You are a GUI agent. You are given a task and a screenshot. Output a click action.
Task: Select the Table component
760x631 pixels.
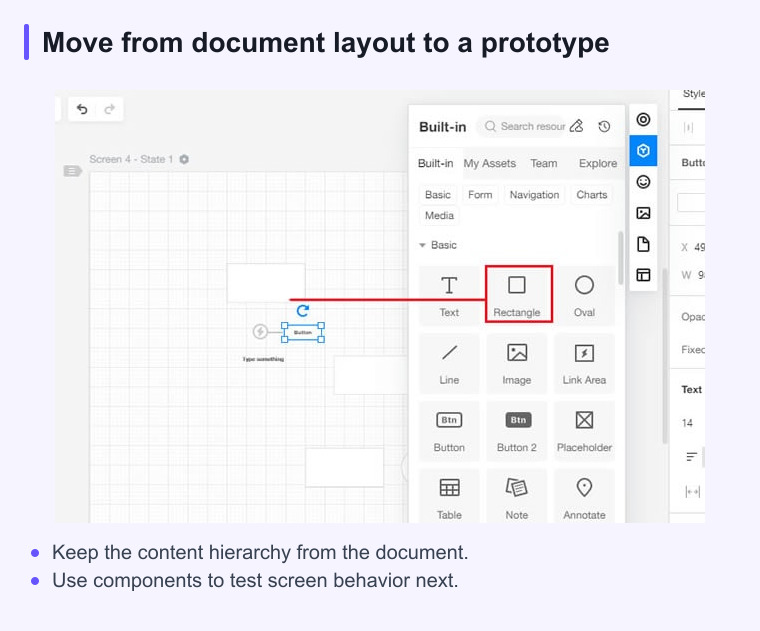449,497
